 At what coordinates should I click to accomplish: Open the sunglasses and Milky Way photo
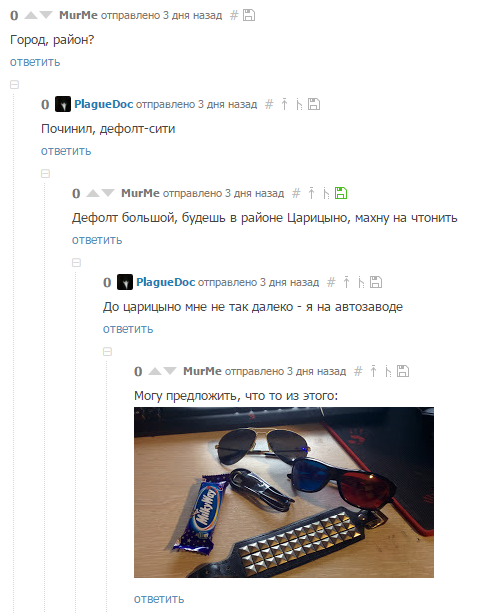click(284, 492)
